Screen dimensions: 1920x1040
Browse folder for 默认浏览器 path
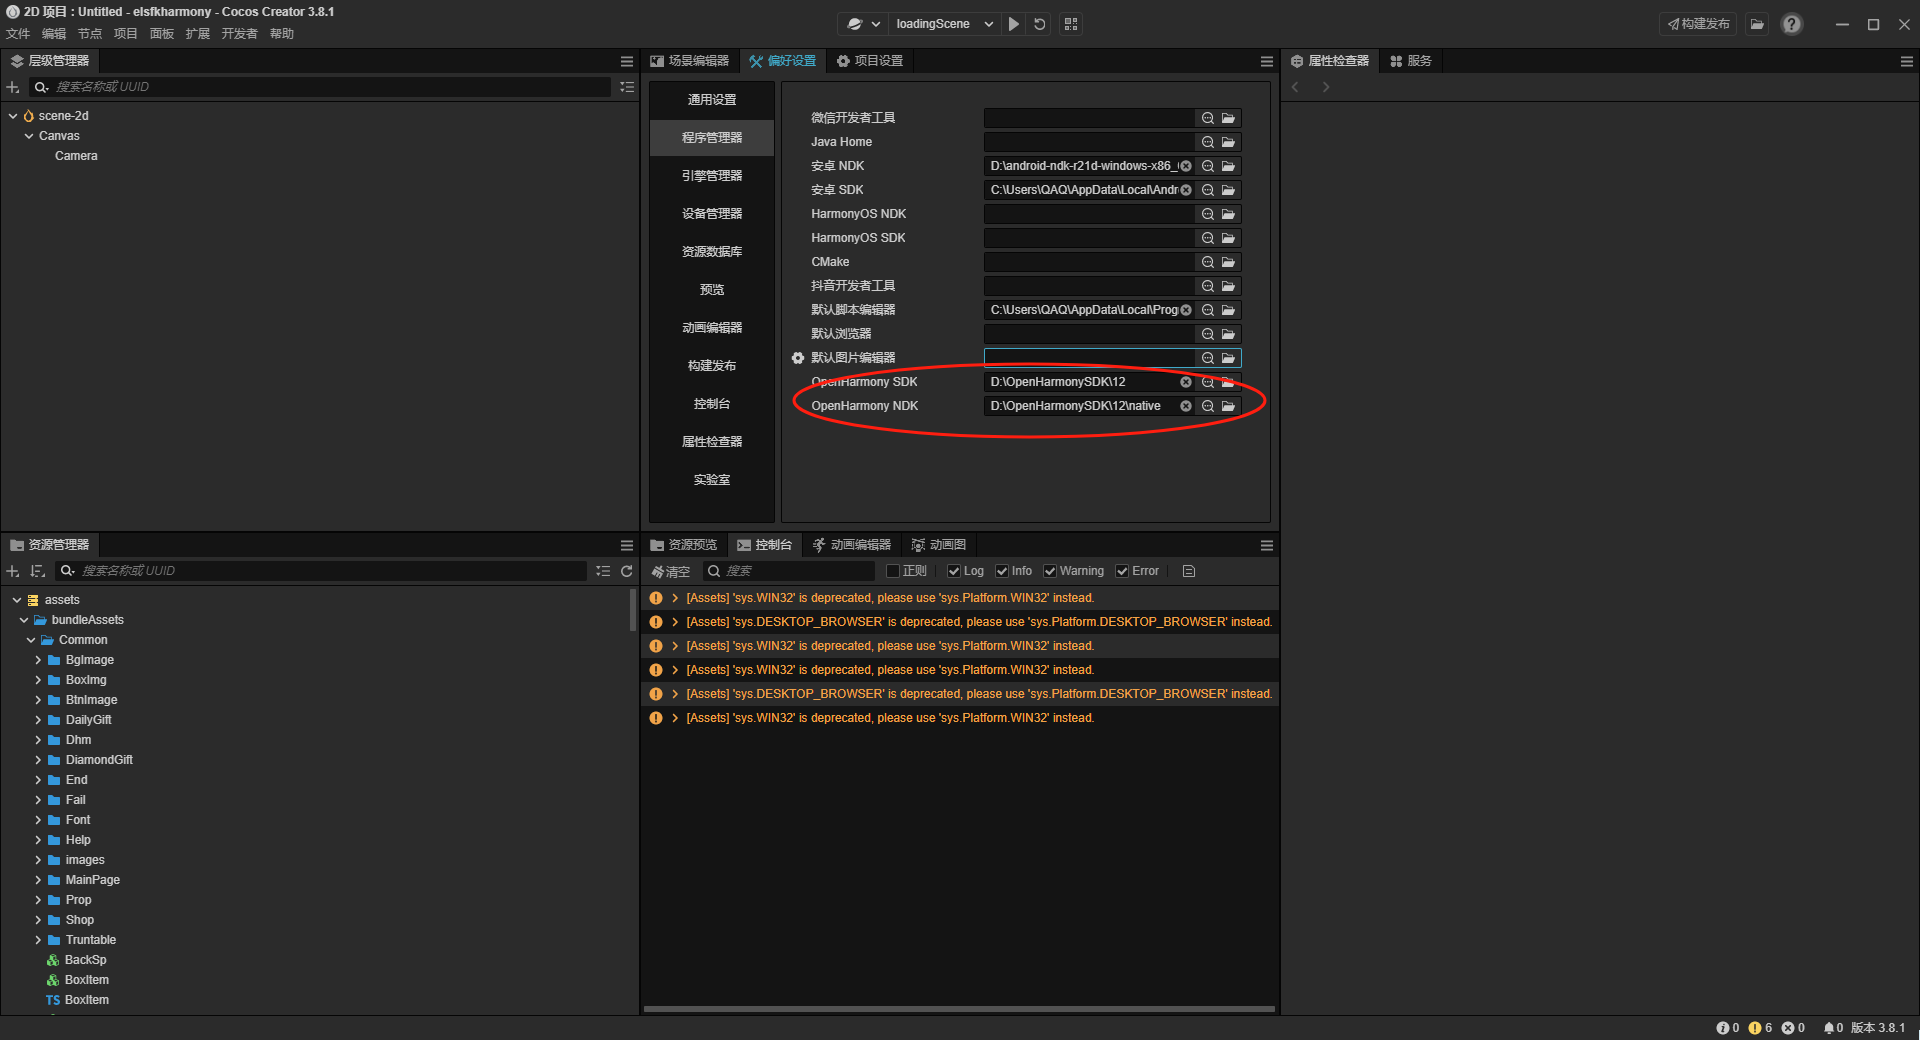1229,334
